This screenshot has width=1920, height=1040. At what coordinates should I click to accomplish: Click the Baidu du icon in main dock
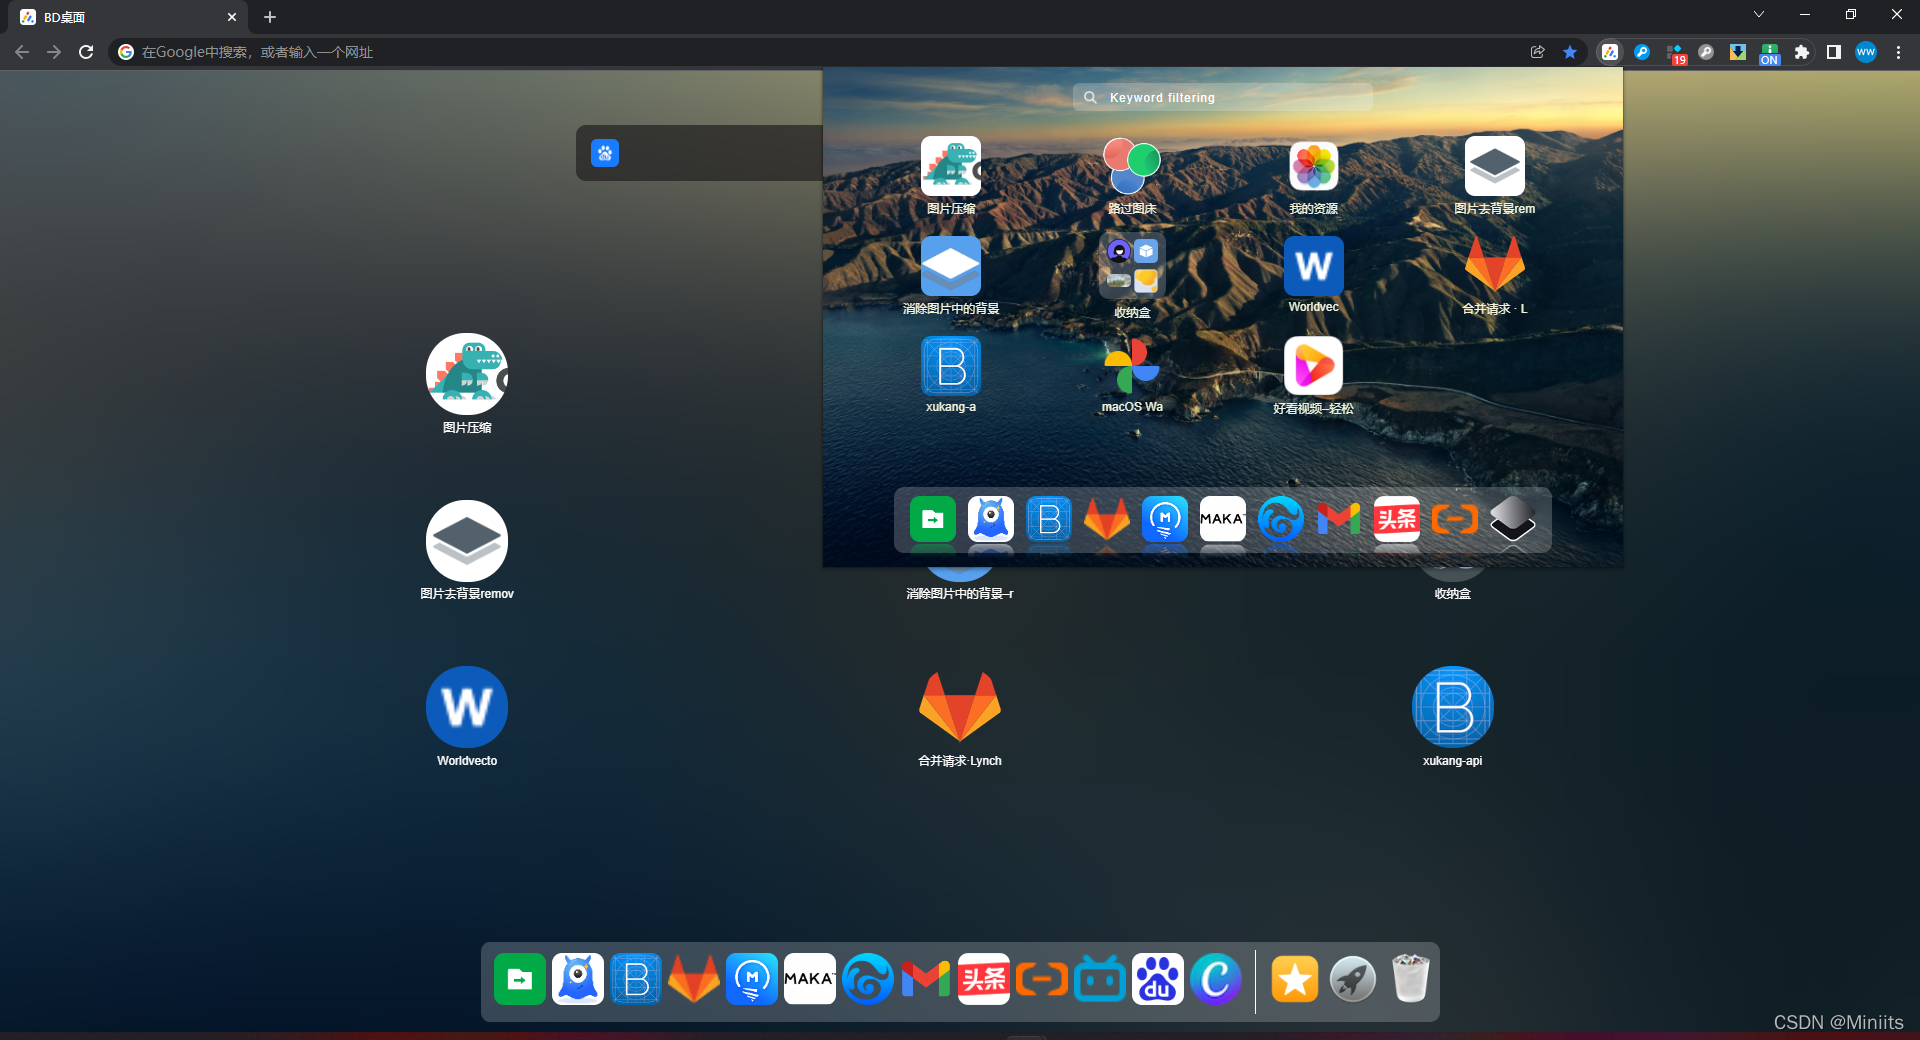[x=1158, y=979]
